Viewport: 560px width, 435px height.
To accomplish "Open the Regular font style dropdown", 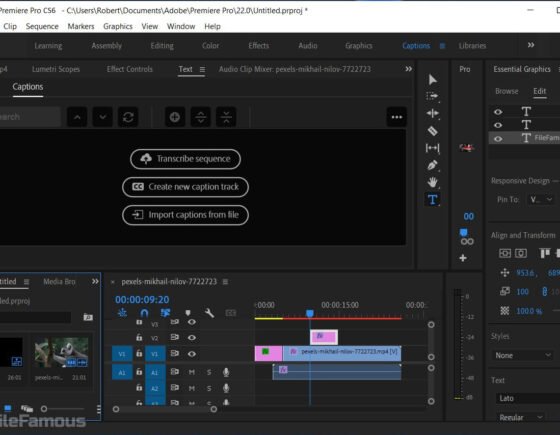I will click(520, 417).
